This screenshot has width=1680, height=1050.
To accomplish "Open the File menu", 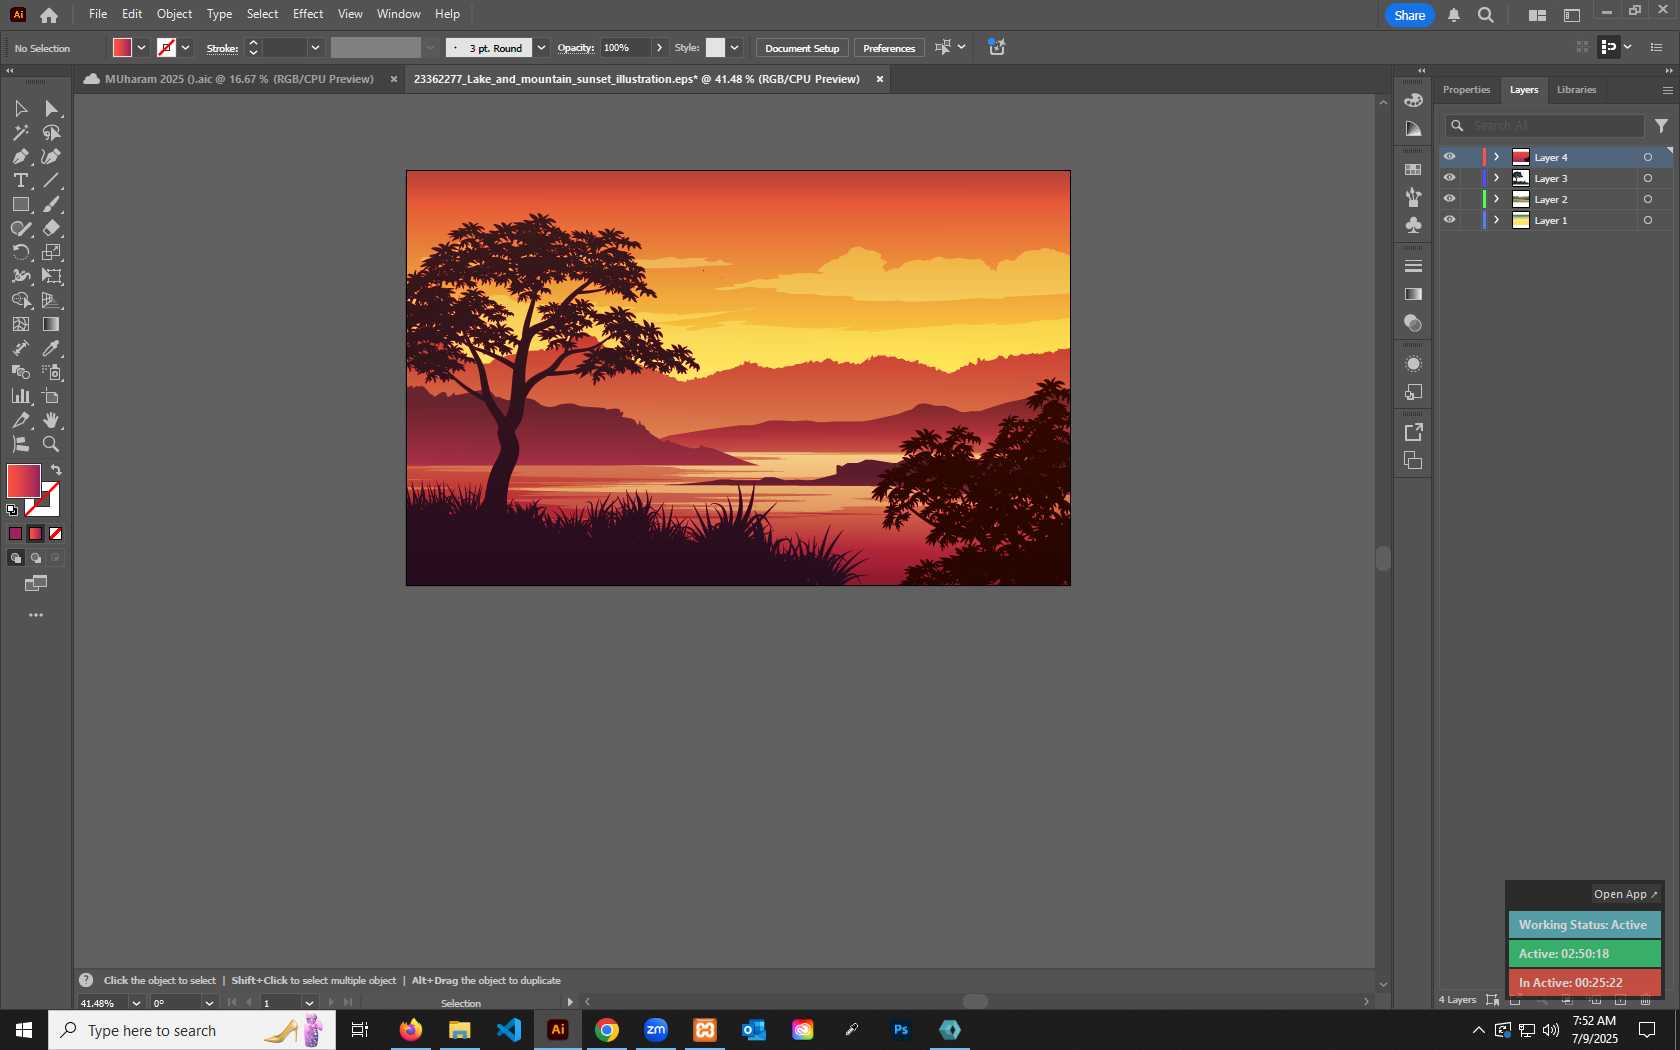I will pos(98,14).
